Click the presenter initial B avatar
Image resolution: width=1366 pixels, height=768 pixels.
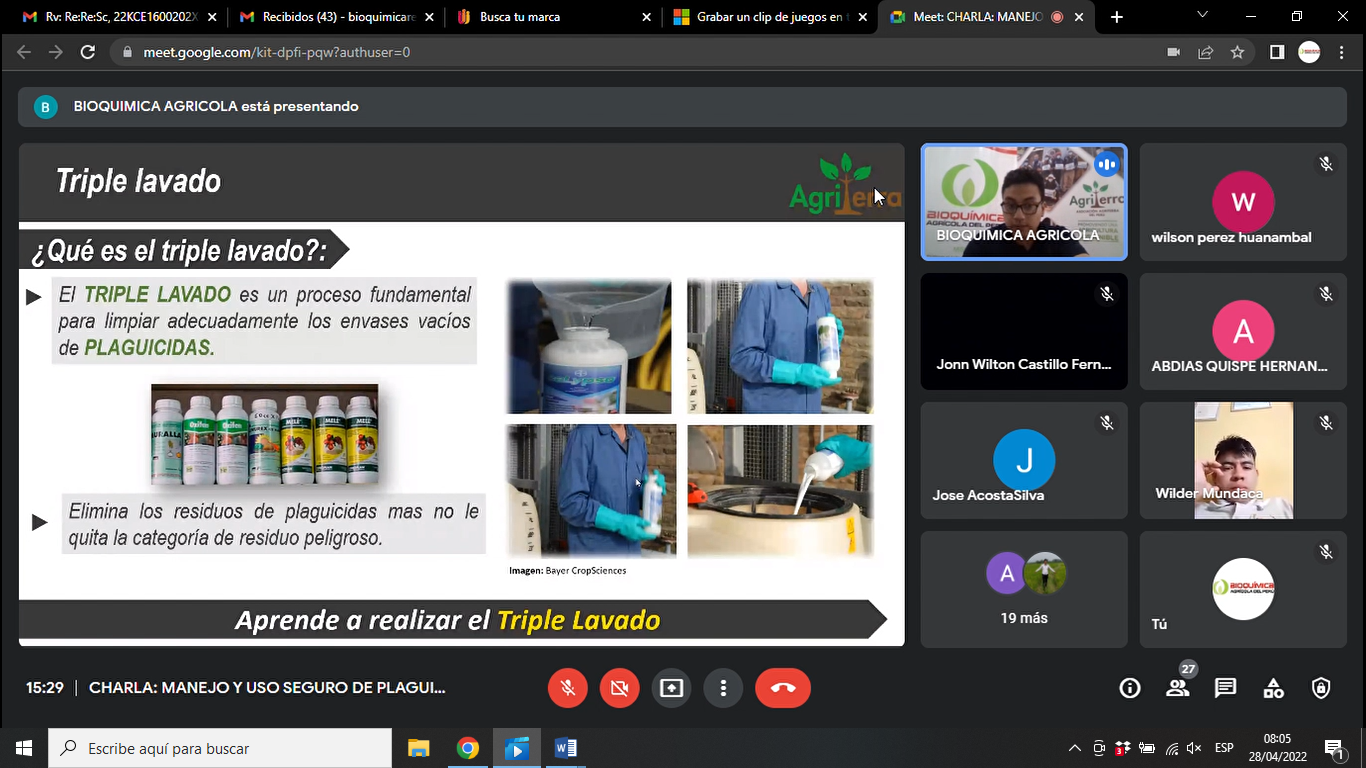point(46,107)
